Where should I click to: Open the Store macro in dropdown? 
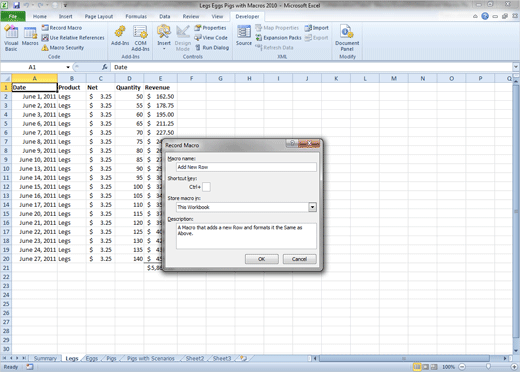[x=312, y=207]
